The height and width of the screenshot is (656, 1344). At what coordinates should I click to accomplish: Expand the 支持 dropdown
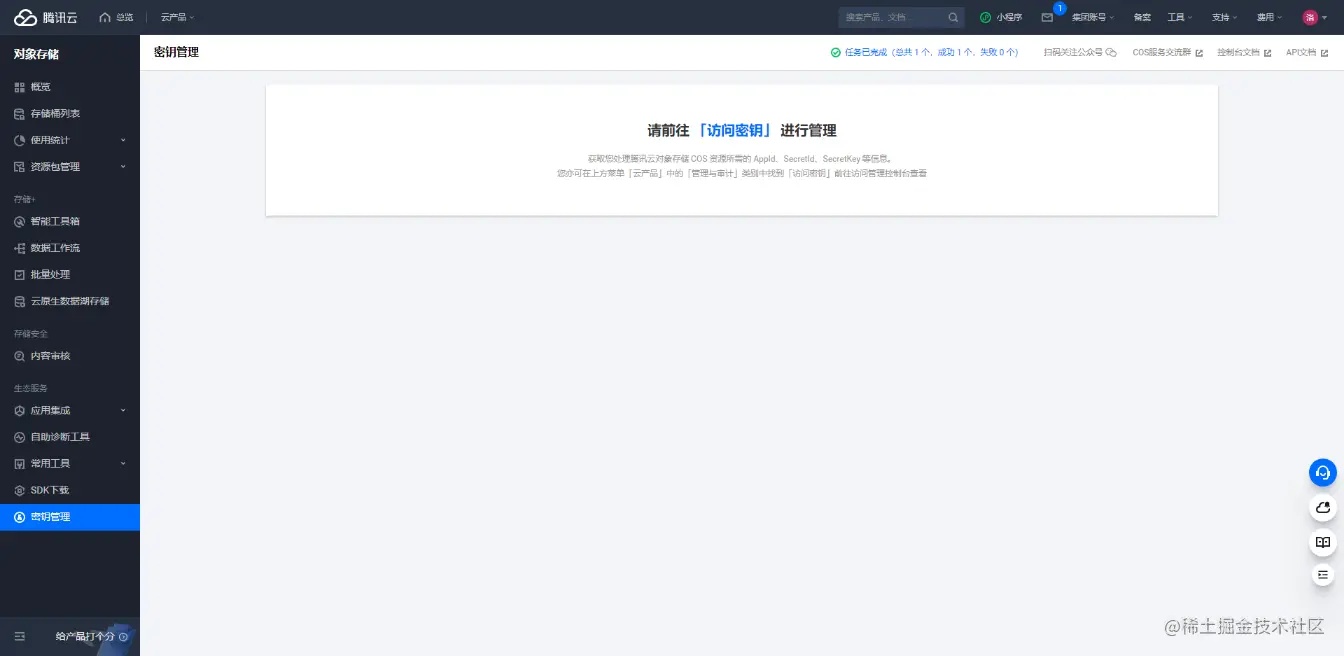(1224, 17)
